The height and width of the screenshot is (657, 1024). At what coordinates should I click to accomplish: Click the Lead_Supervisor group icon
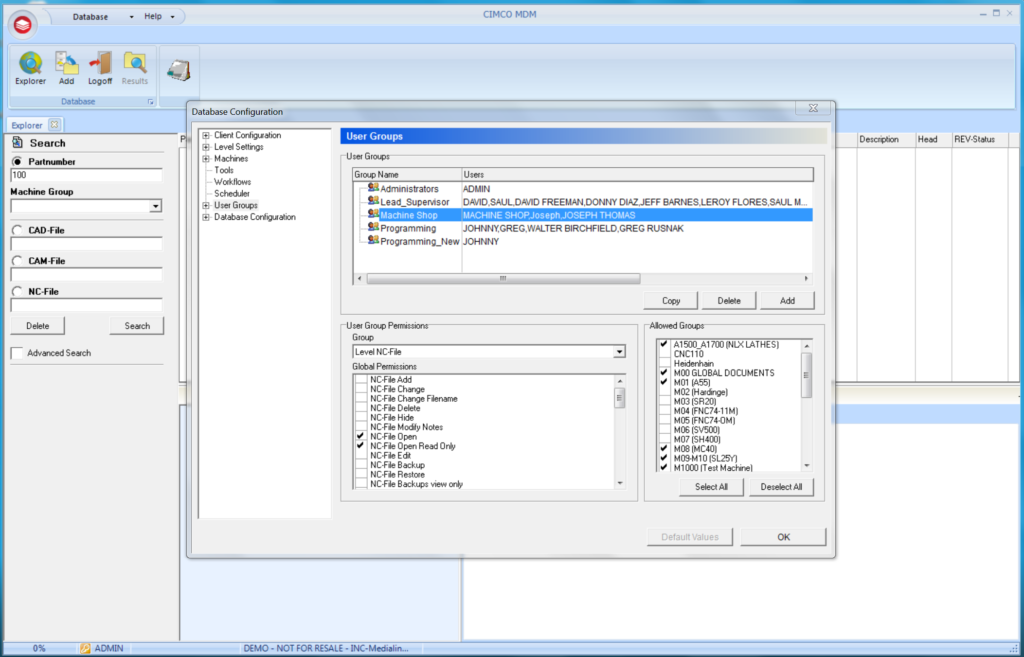click(x=373, y=201)
